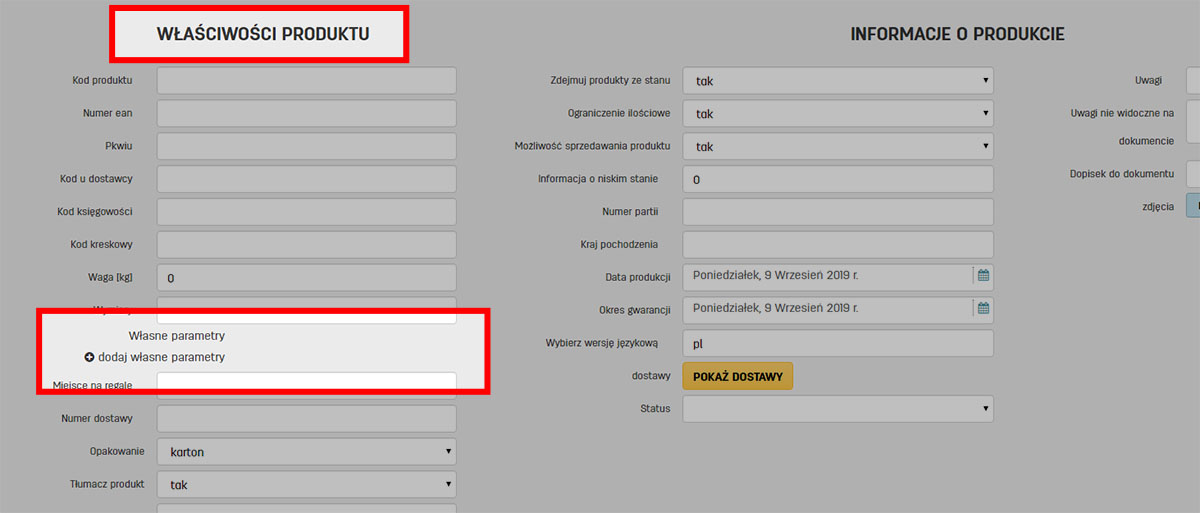The image size is (1200, 513).
Task: Click the dodaj własne parametry link
Action: pyautogui.click(x=161, y=357)
